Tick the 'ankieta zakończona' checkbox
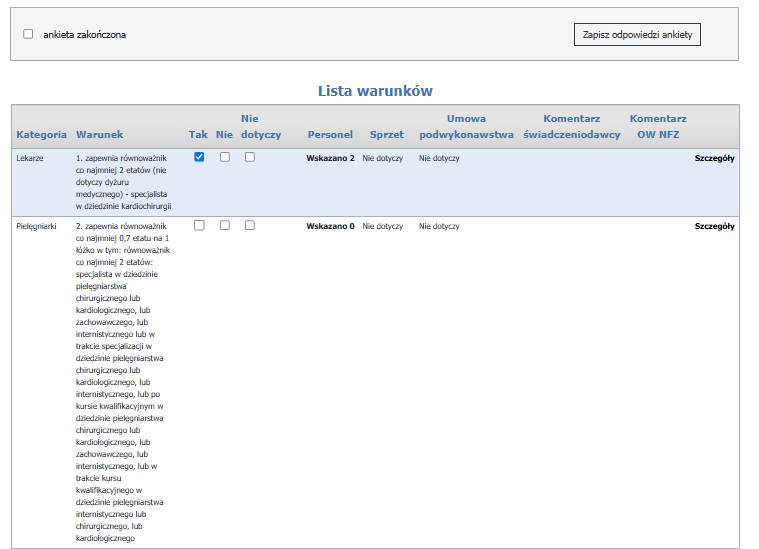The width and height of the screenshot is (759, 549). click(x=28, y=34)
